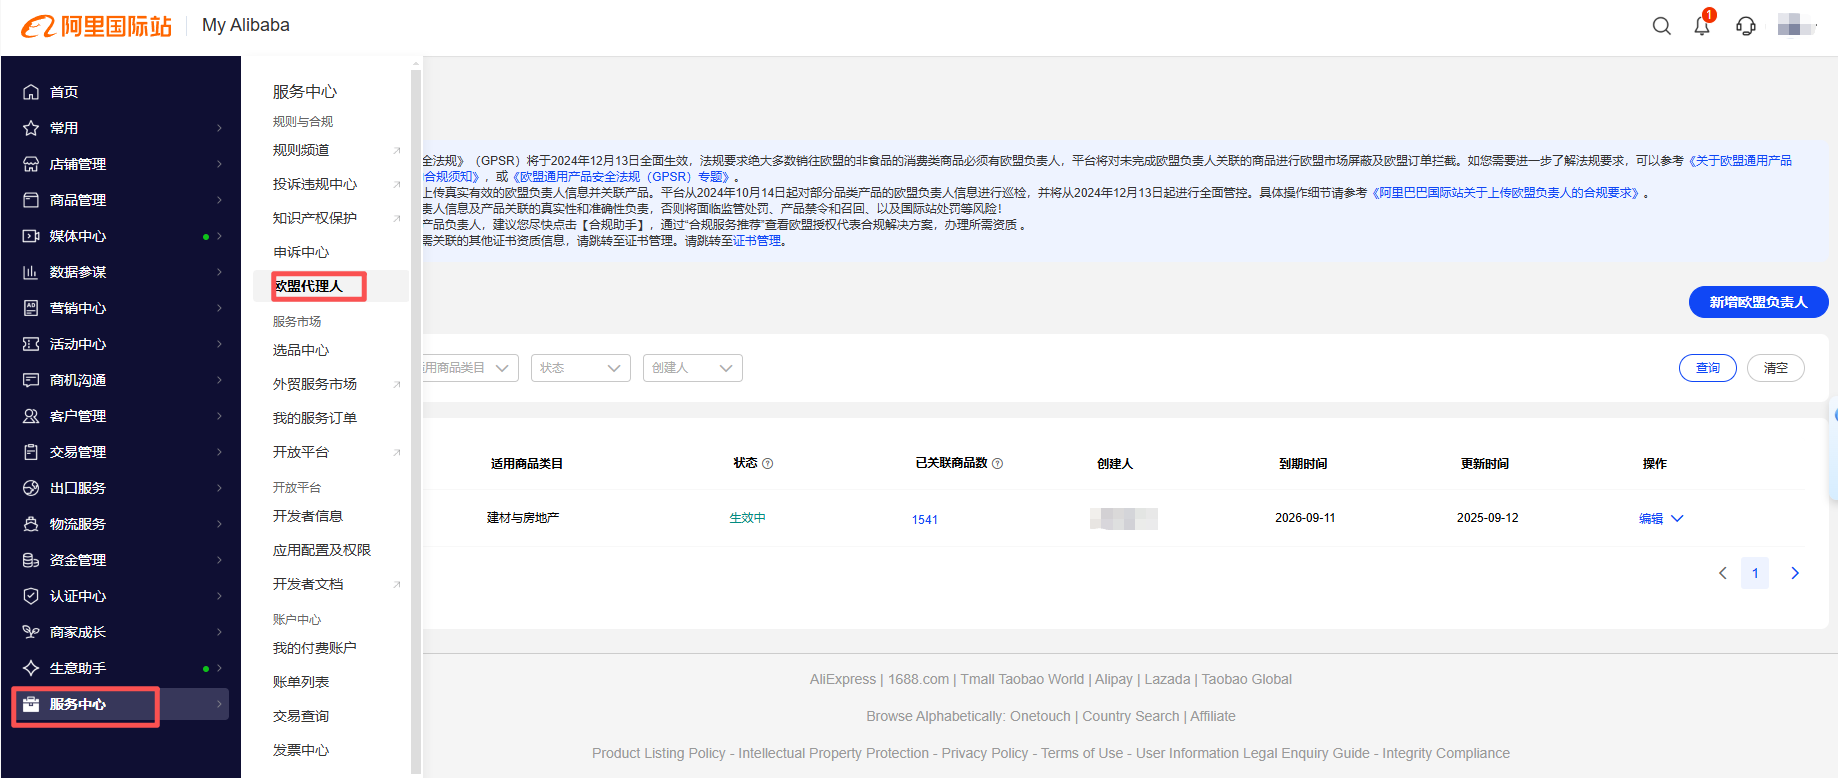
Task: Go to next page arrow in pagination
Action: 1795,573
